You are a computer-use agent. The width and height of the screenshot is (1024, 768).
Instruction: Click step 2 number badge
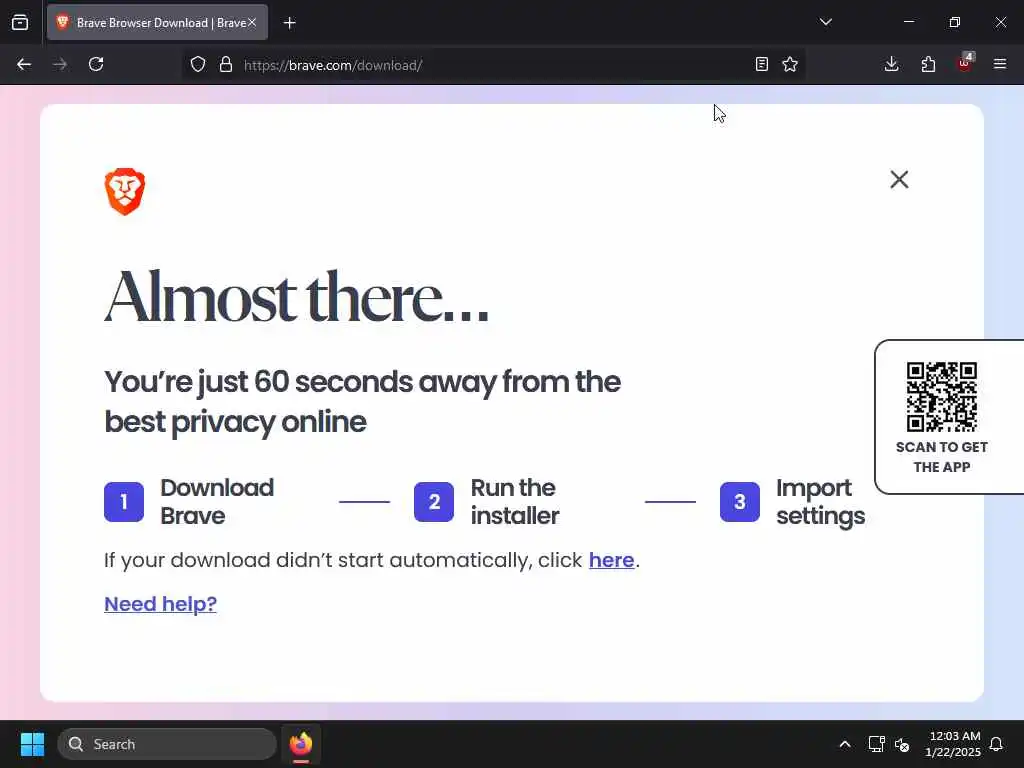click(x=434, y=502)
